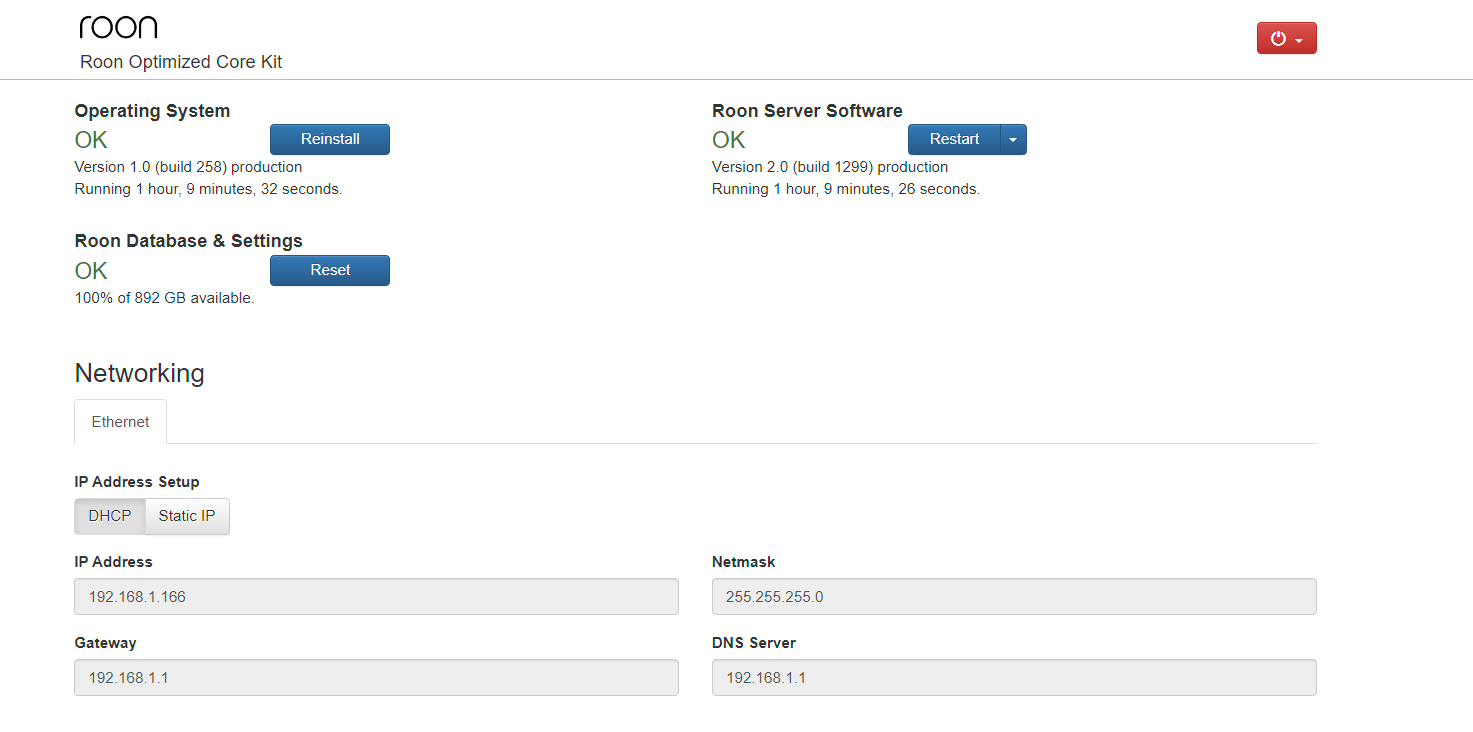
Task: Select DHCP for IP Address Setup
Action: tap(110, 516)
